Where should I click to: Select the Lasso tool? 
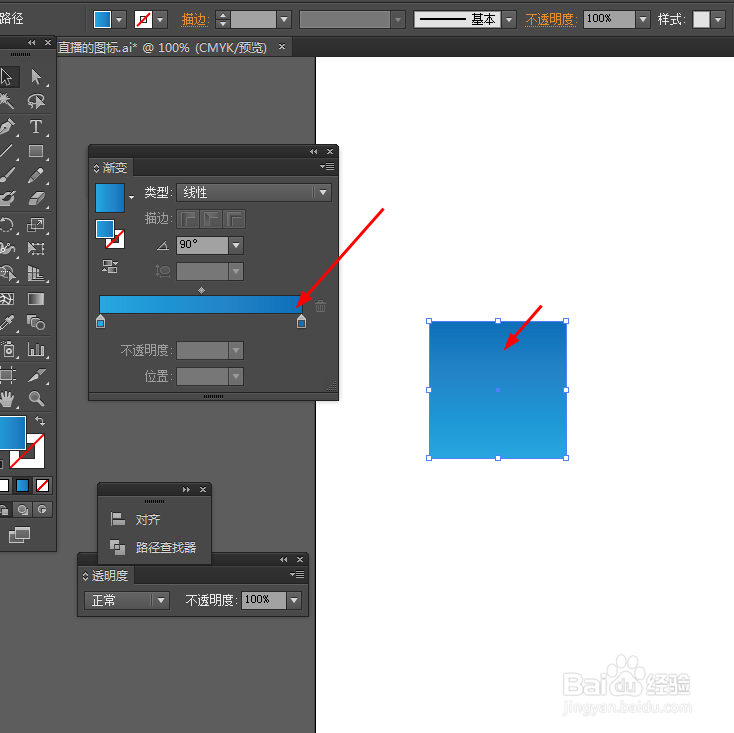[36, 102]
